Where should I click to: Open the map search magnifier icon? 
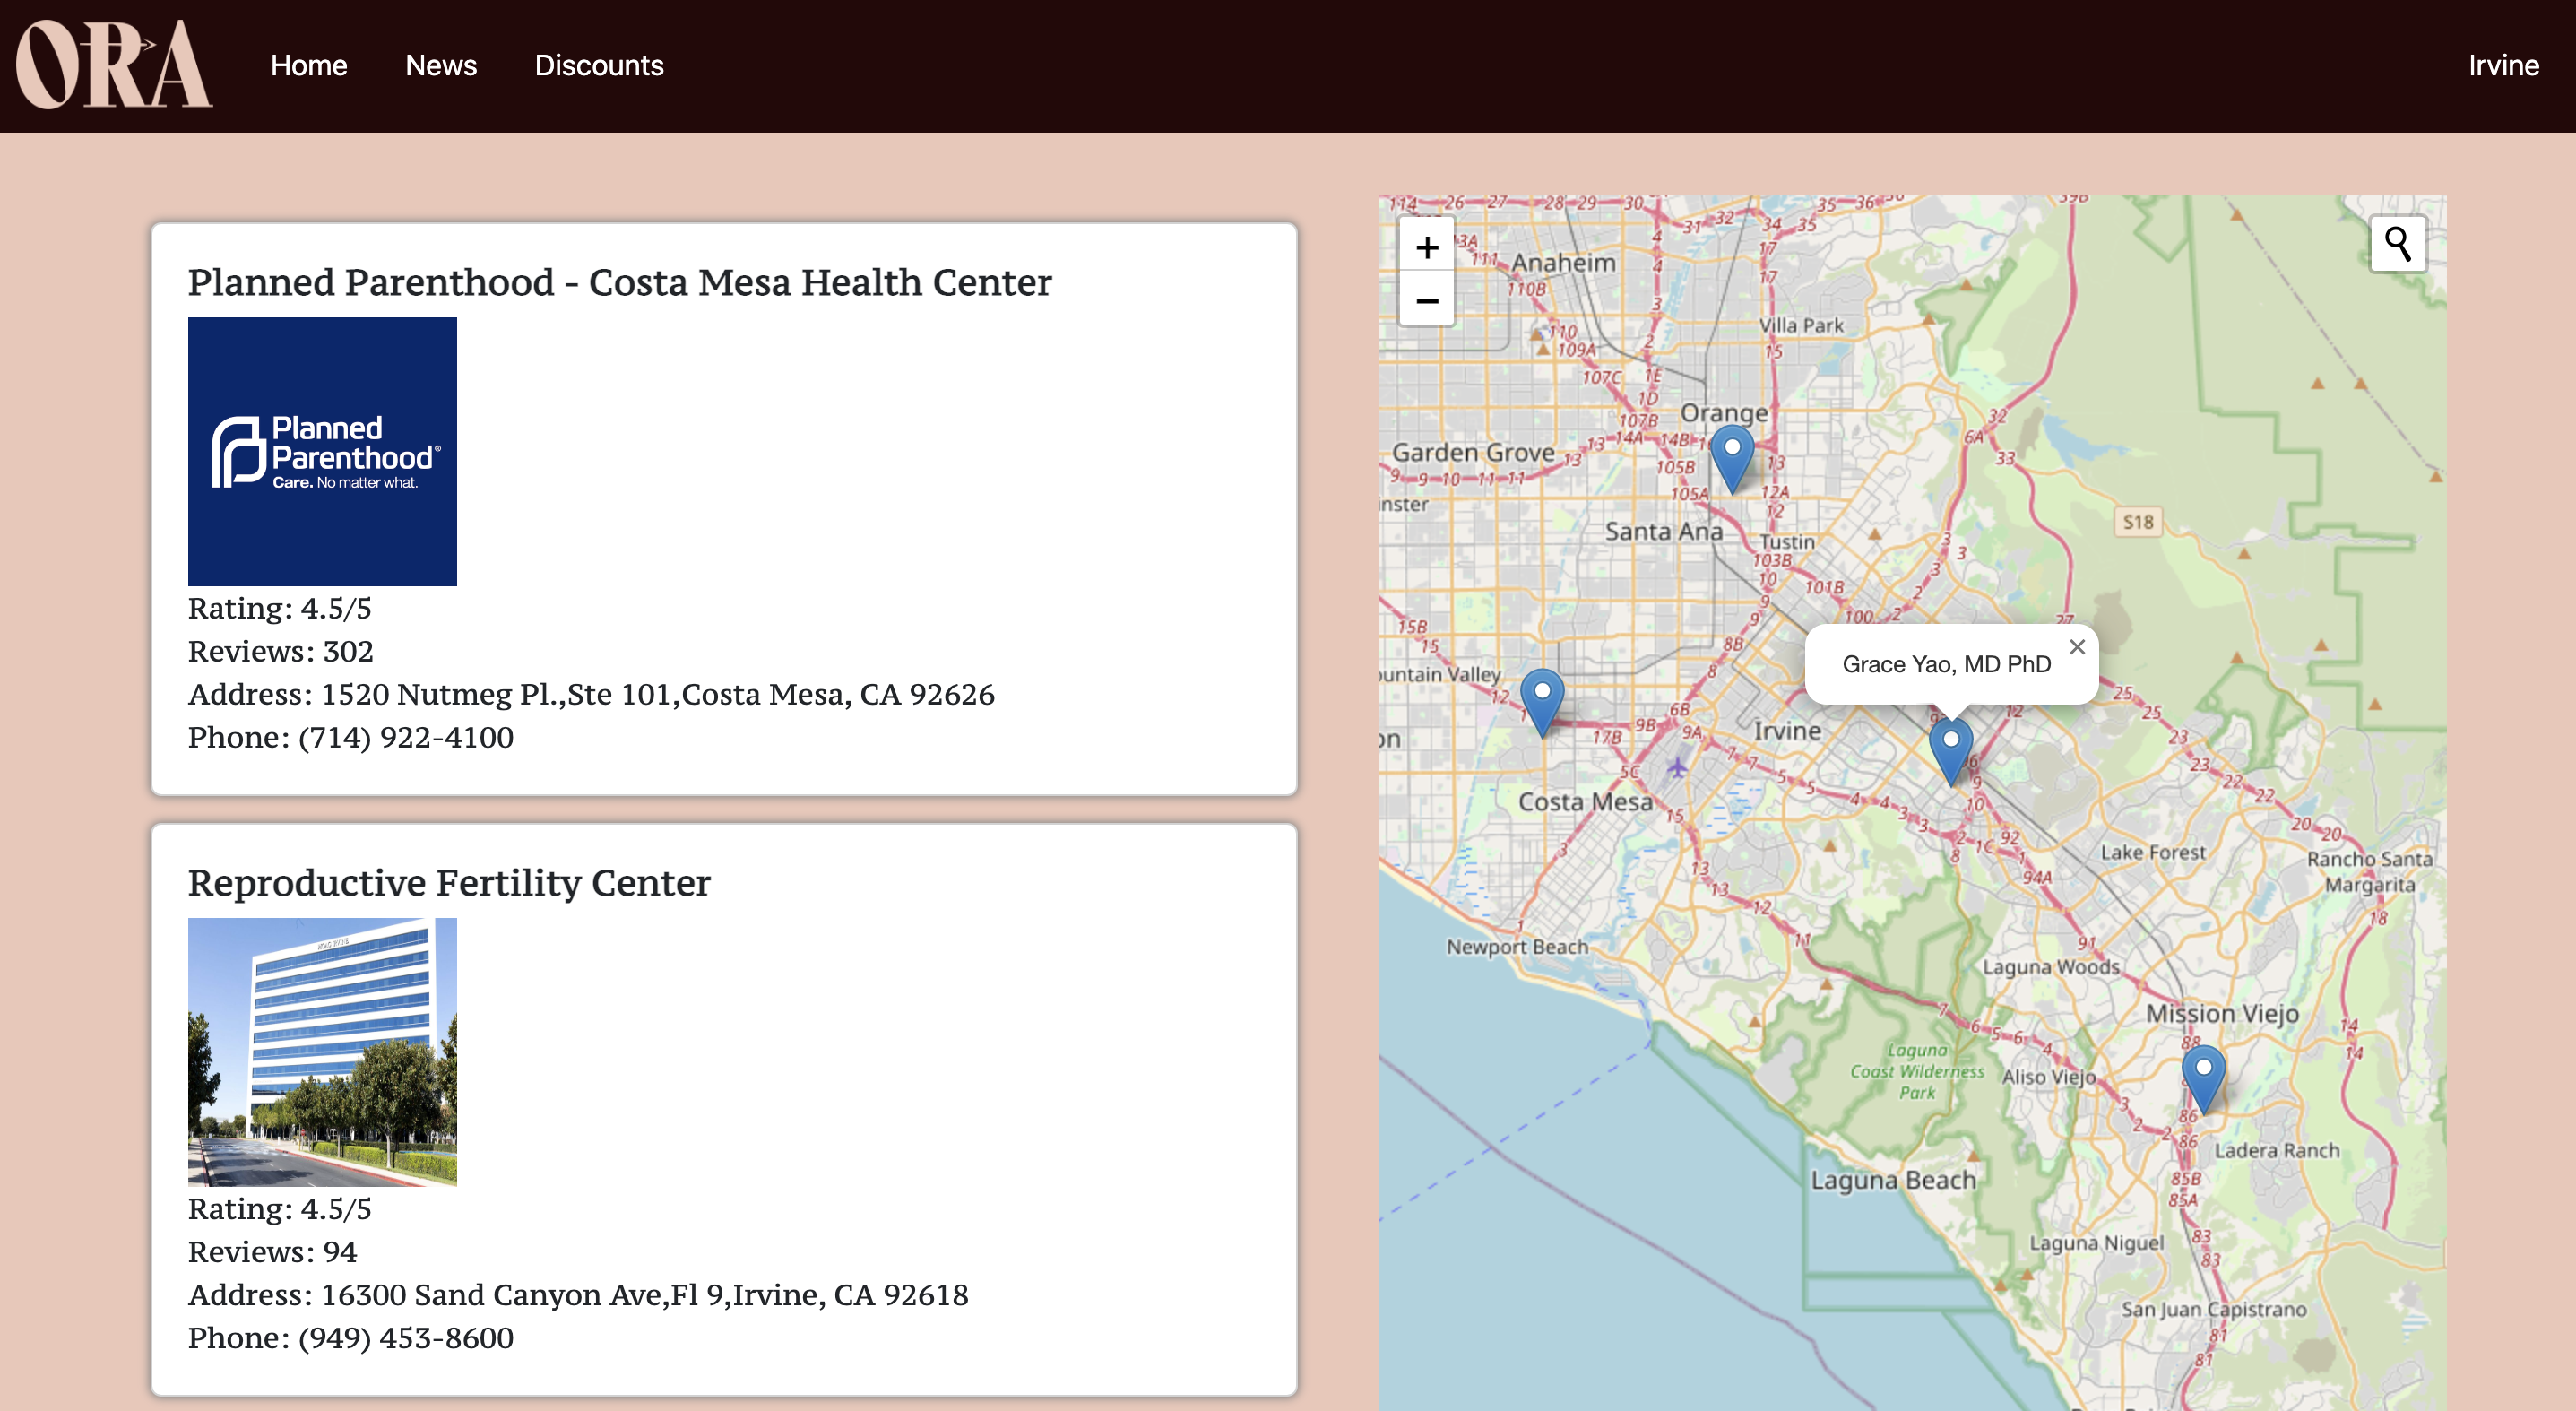[2397, 243]
